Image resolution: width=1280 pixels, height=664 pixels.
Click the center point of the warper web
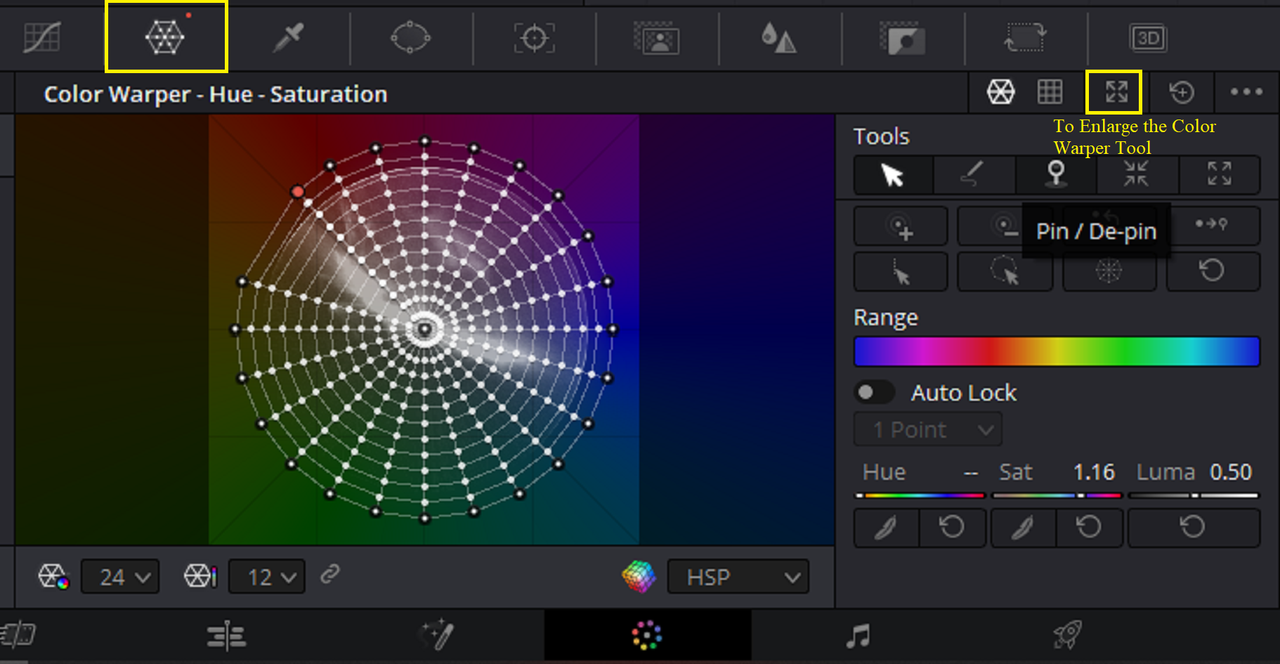424,328
